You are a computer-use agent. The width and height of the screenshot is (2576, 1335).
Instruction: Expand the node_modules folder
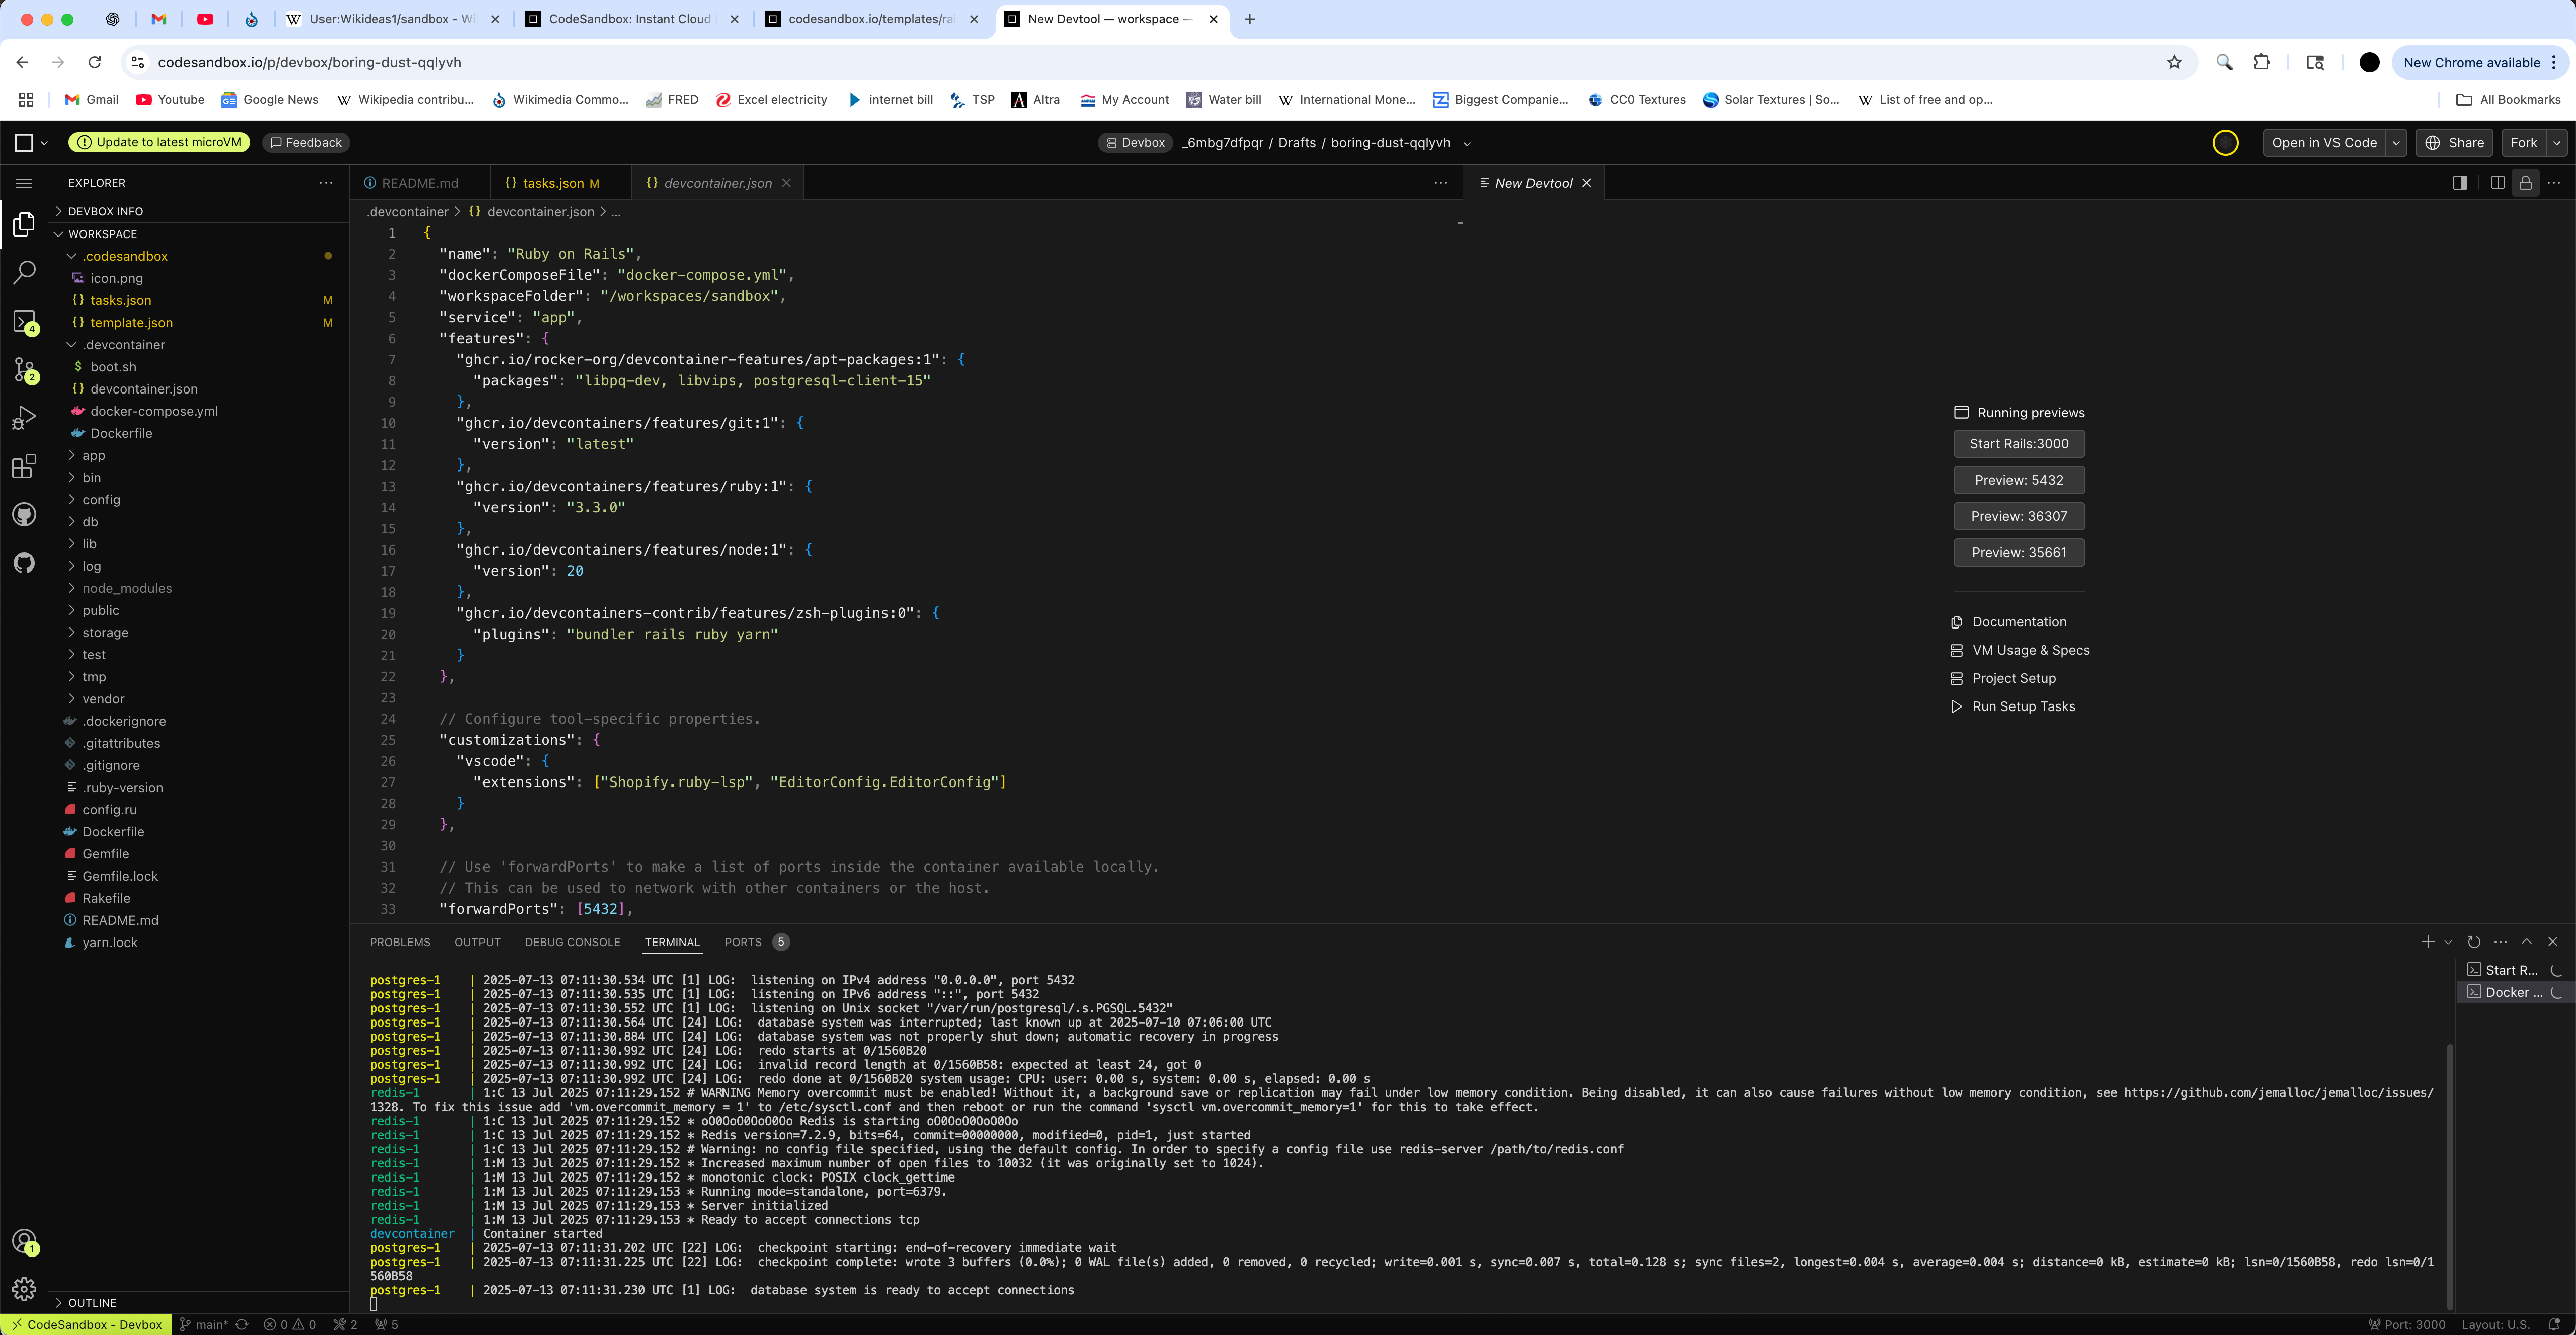coord(126,588)
